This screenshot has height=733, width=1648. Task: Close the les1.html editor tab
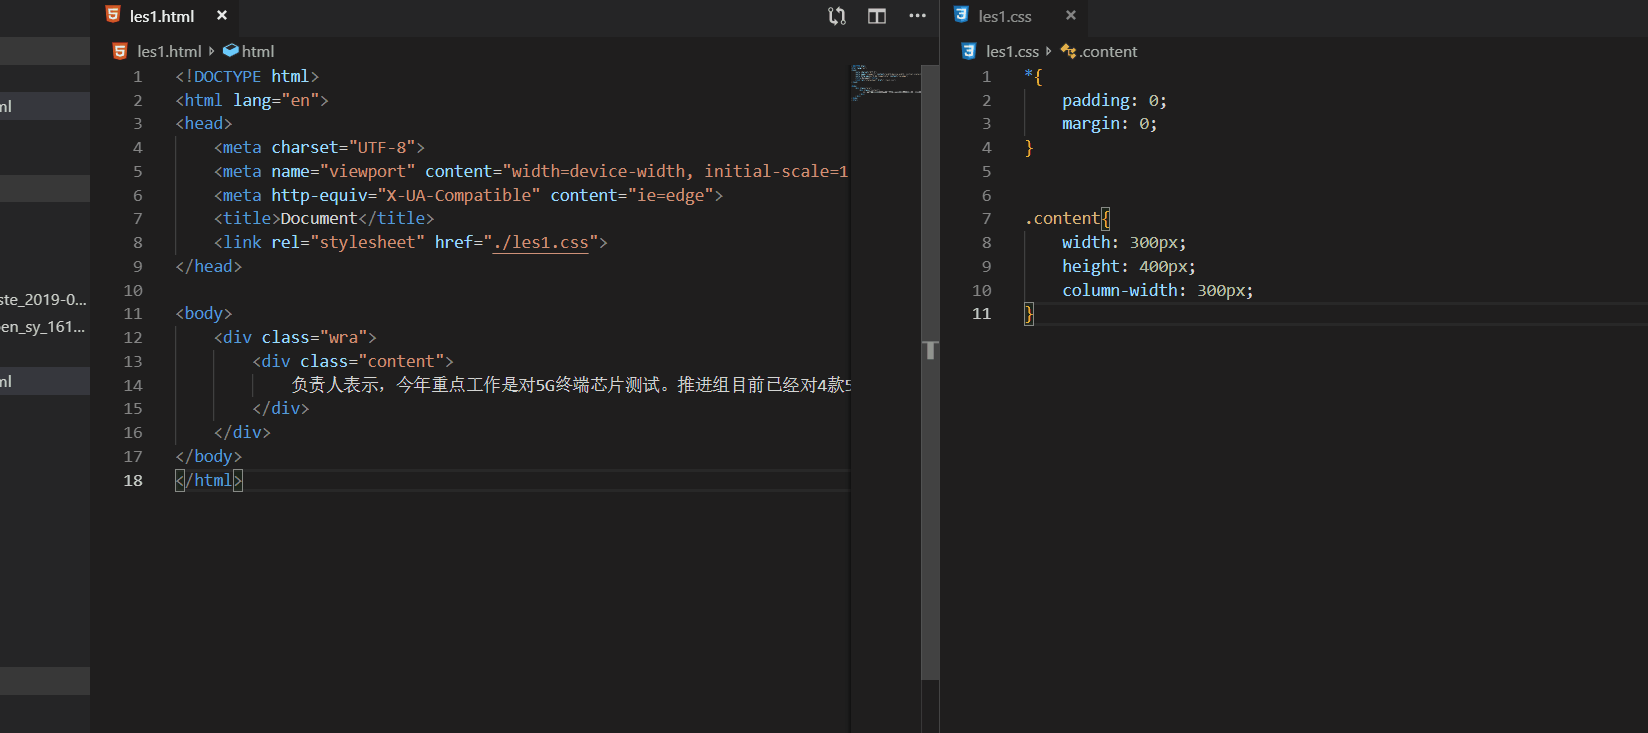click(x=222, y=16)
